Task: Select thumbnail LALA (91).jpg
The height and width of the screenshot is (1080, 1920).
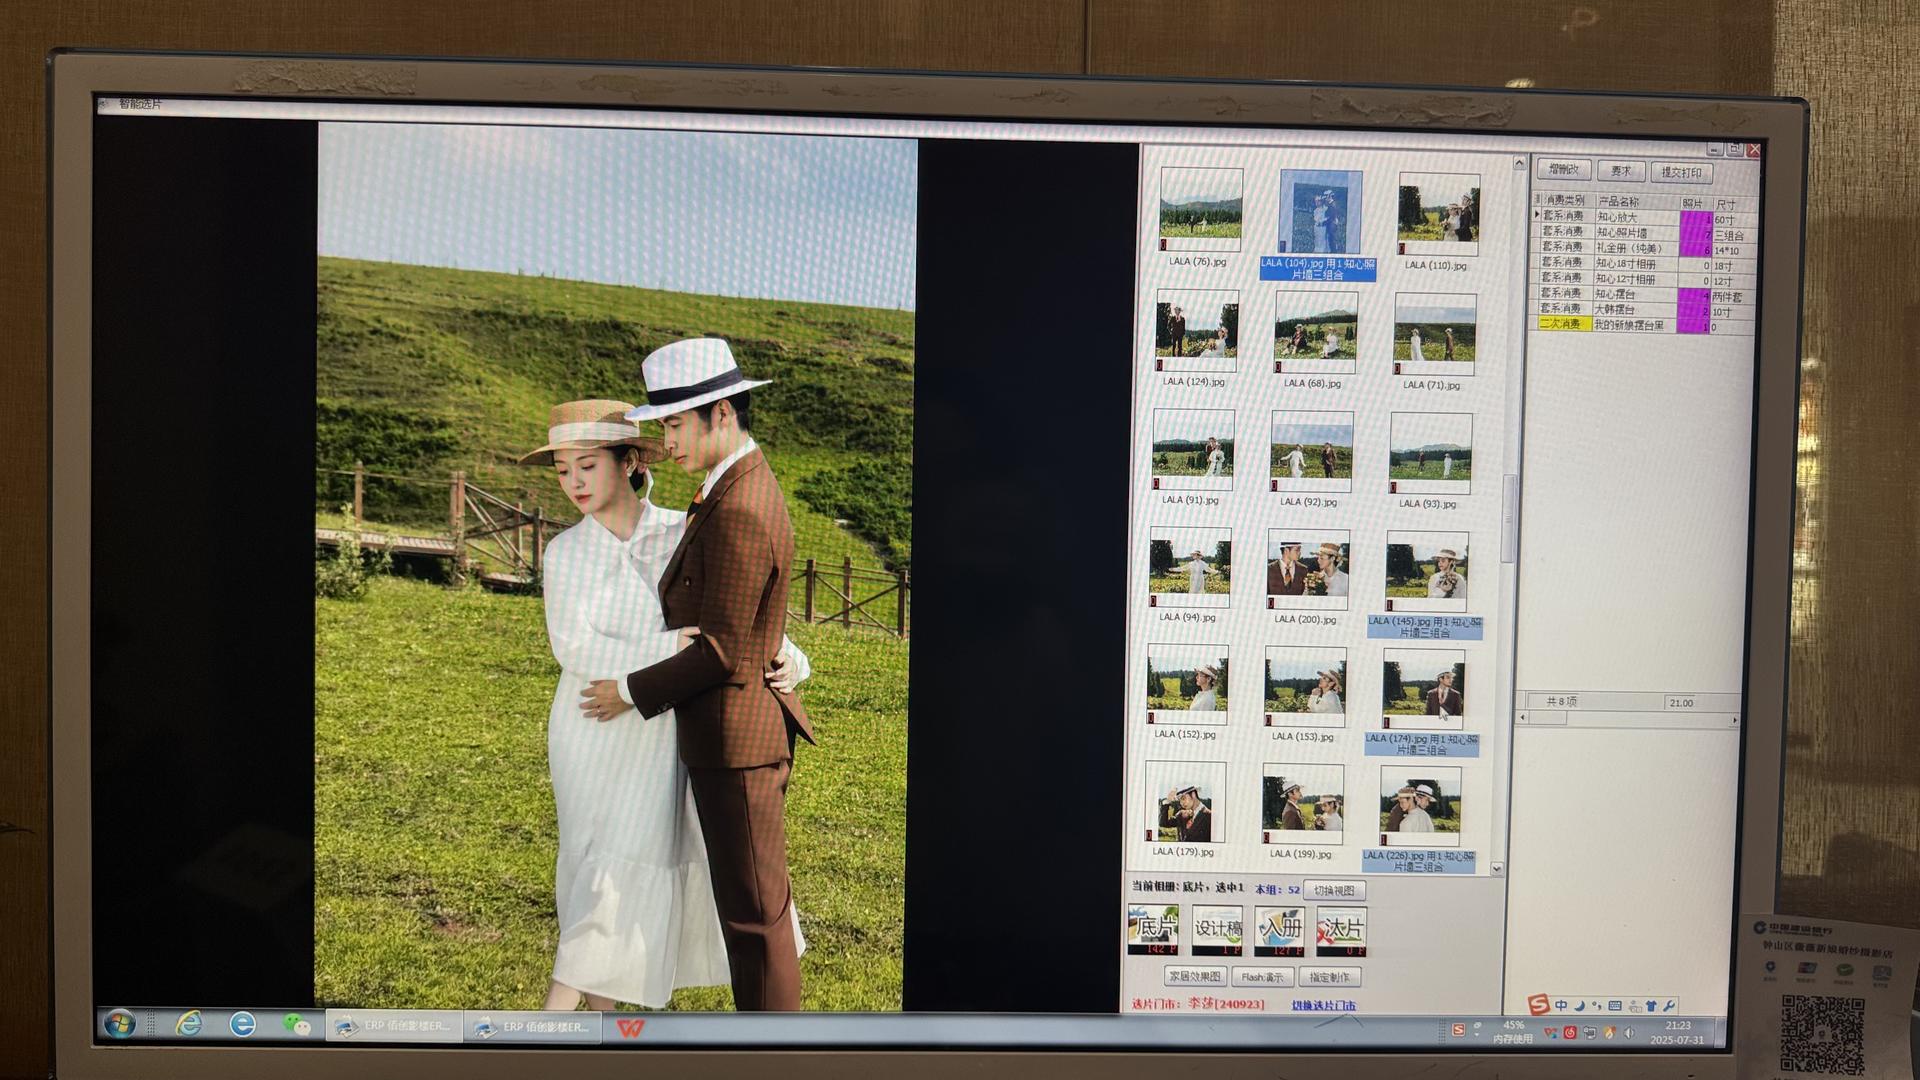Action: click(x=1193, y=450)
